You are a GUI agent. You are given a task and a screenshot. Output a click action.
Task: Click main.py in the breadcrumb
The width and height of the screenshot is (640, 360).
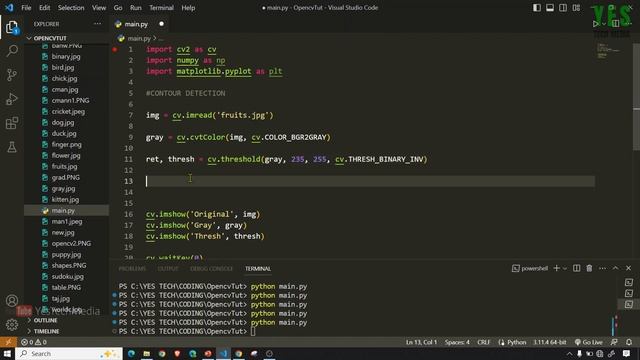pos(139,38)
